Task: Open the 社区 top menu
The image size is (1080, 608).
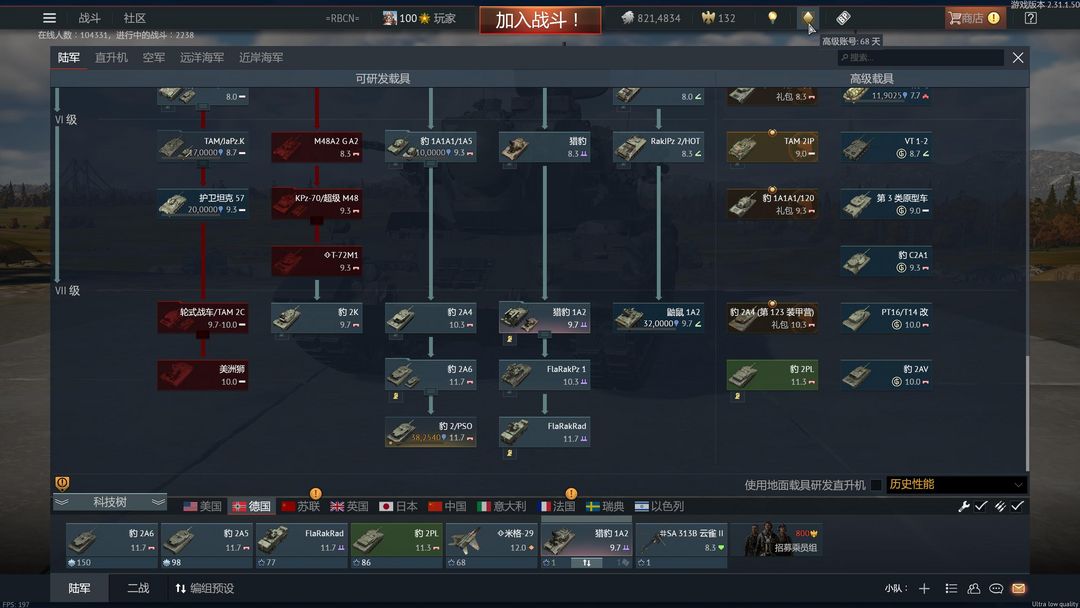Action: pyautogui.click(x=134, y=18)
